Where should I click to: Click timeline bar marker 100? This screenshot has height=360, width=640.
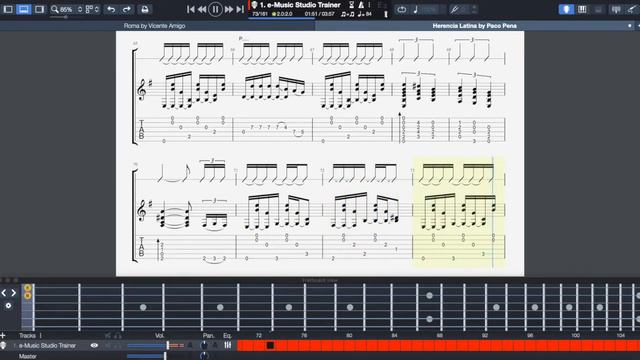[x=575, y=336]
